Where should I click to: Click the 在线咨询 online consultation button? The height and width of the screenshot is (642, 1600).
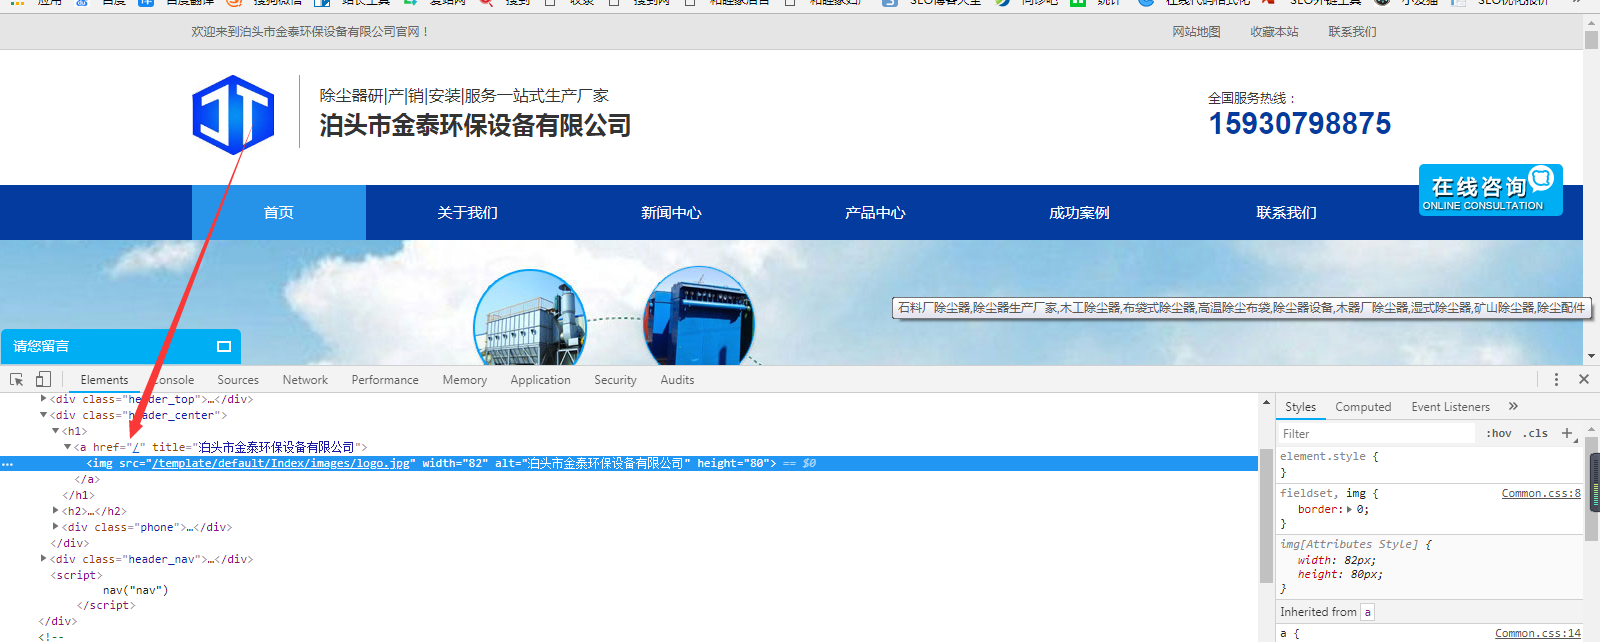[x=1489, y=190]
